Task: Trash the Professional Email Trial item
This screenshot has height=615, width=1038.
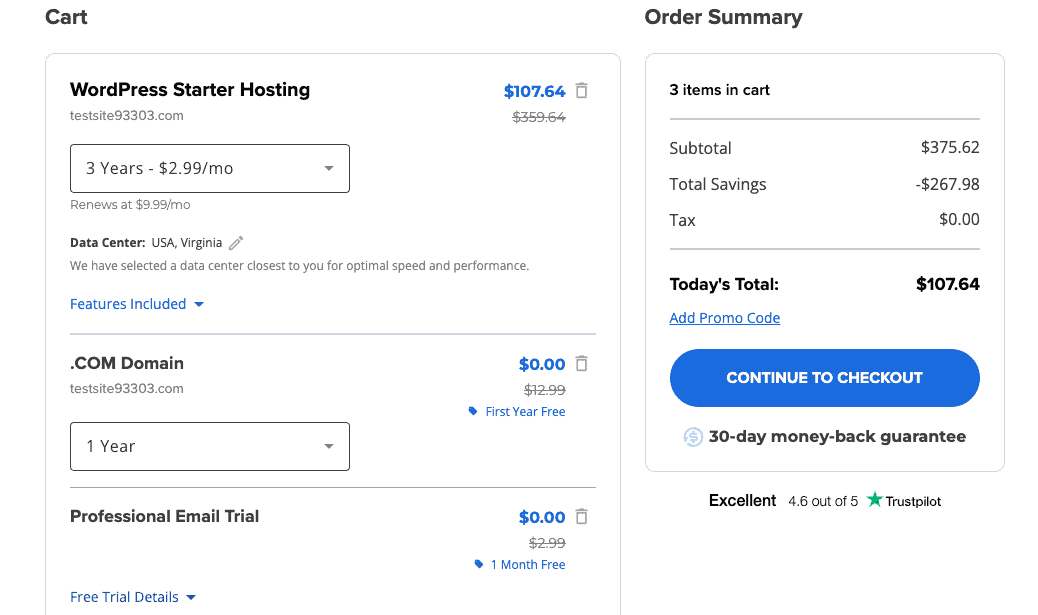Action: coord(582,517)
